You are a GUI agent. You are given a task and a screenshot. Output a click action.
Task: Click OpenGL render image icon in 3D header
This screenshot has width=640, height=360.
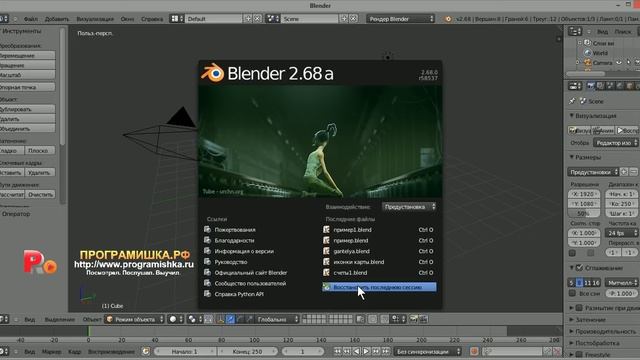413,319
